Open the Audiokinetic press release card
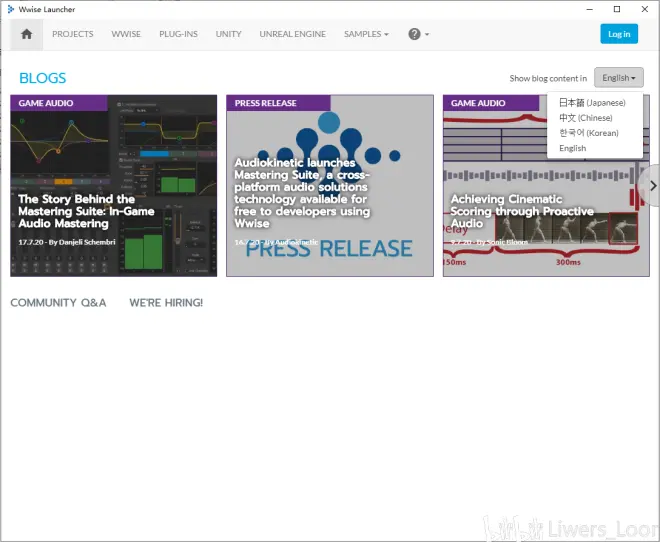Screen dimensions: 660x542 pyautogui.click(x=330, y=186)
